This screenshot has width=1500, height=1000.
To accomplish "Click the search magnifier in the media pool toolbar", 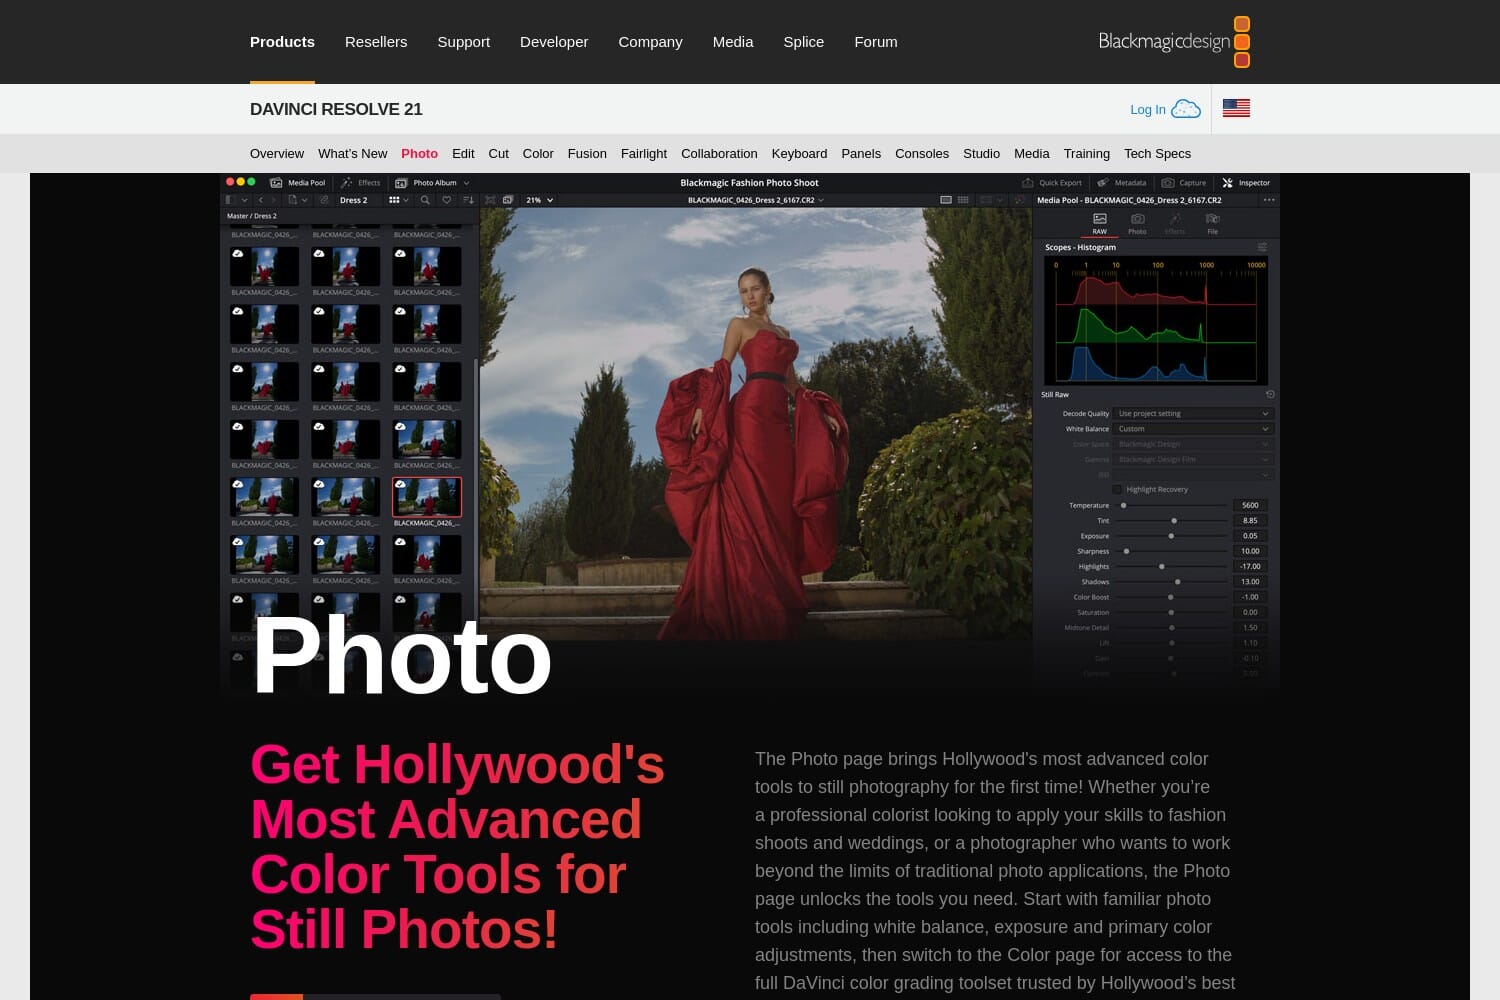I will (425, 200).
